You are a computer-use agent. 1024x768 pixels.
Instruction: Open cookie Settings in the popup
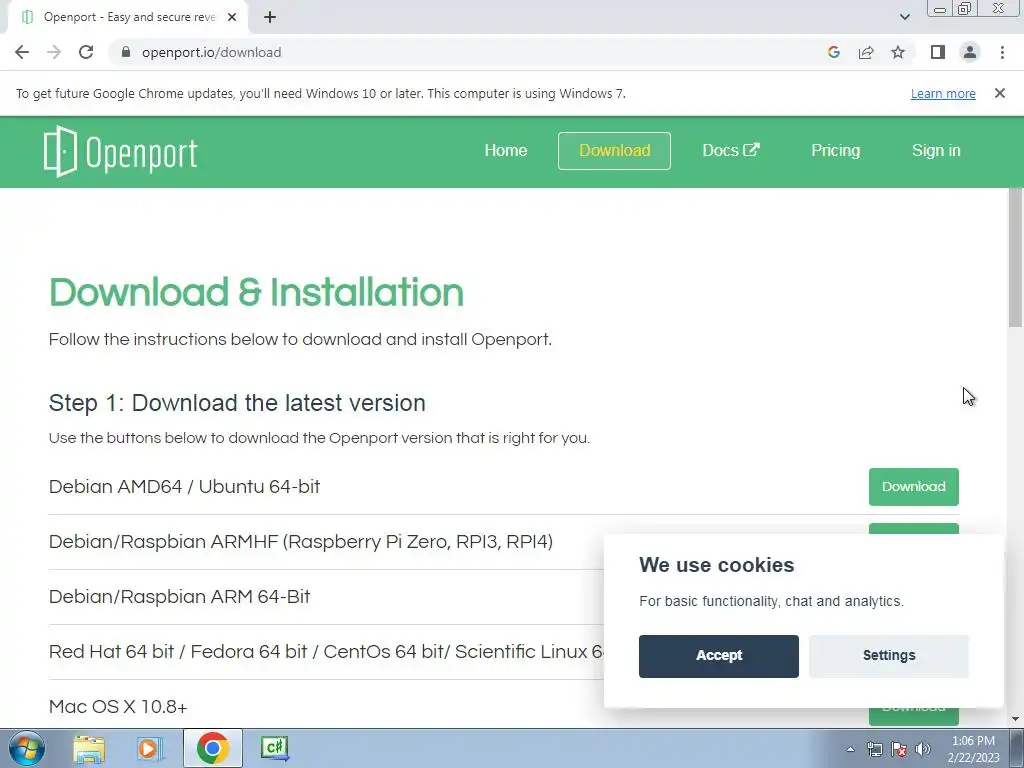point(889,656)
